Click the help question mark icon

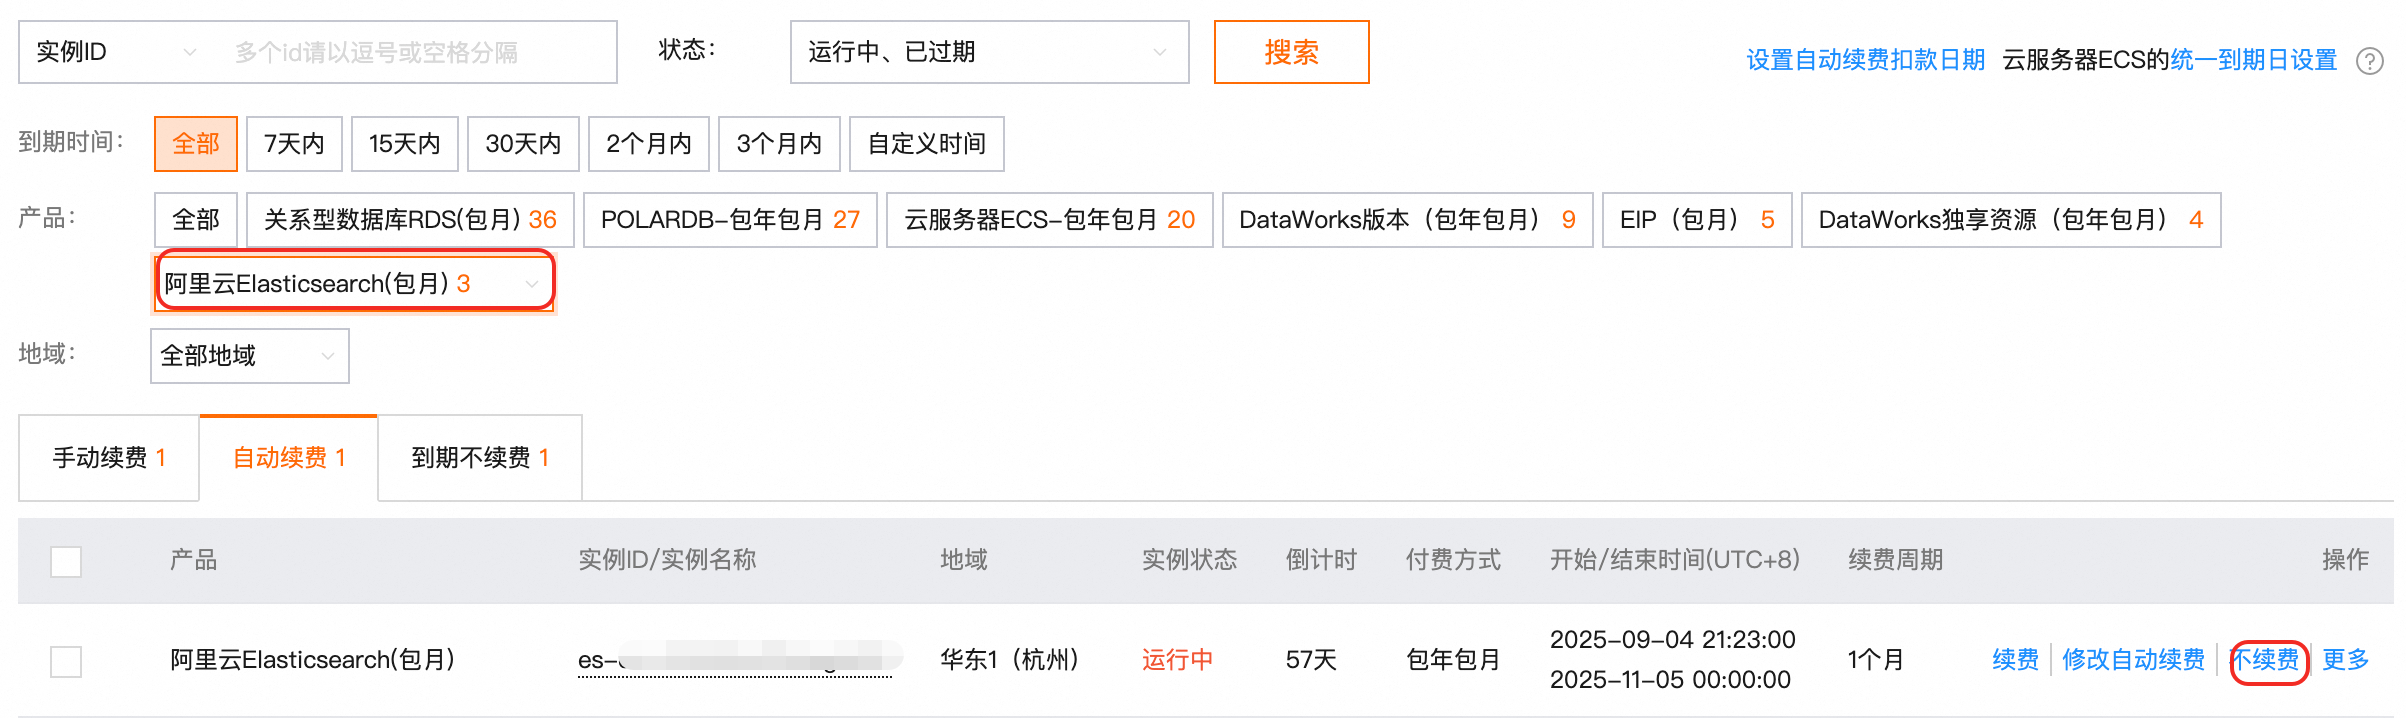(2369, 61)
